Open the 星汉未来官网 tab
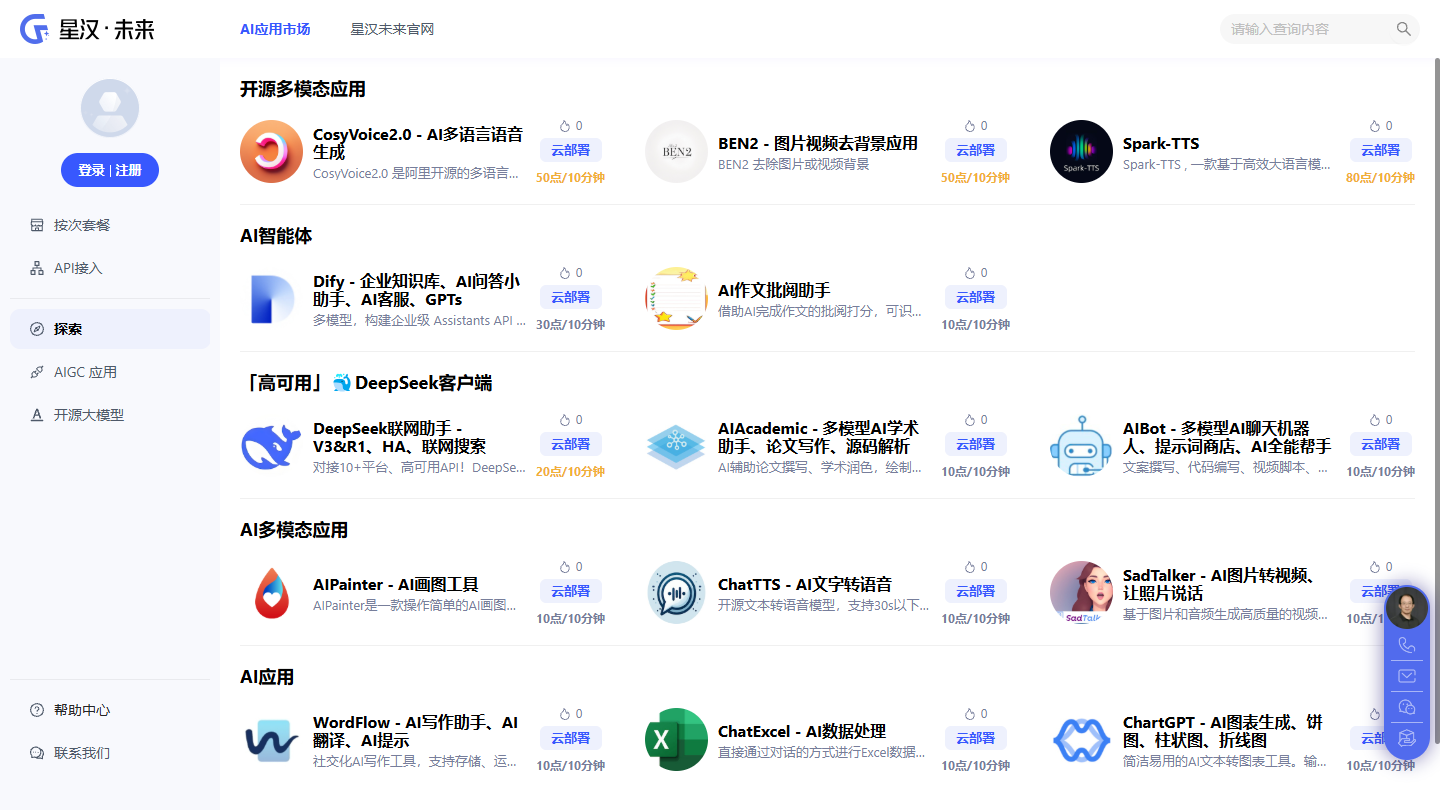This screenshot has width=1440, height=810. [392, 29]
